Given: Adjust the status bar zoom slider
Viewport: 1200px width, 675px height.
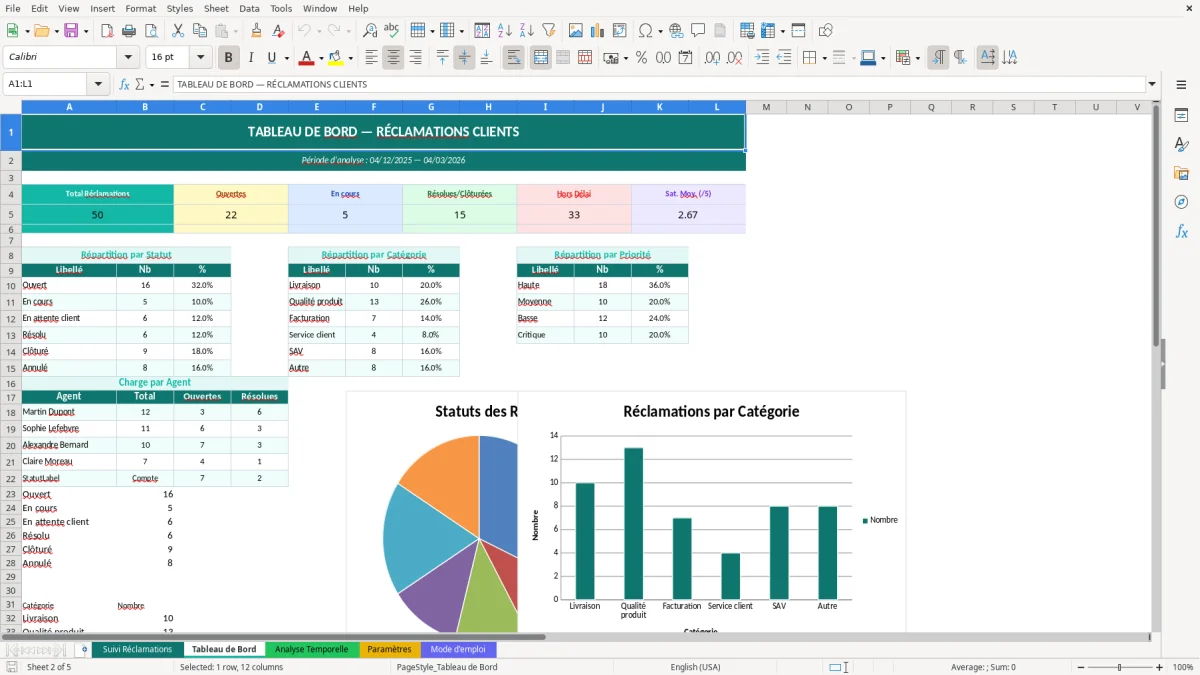Looking at the screenshot, I should [x=1119, y=667].
